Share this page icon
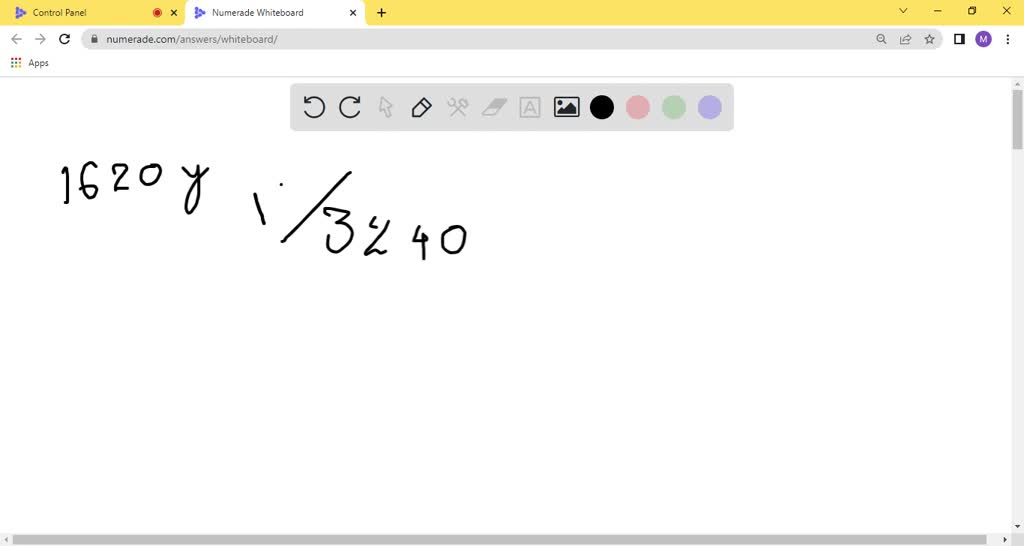Viewport: 1024px width, 546px height. [905, 39]
